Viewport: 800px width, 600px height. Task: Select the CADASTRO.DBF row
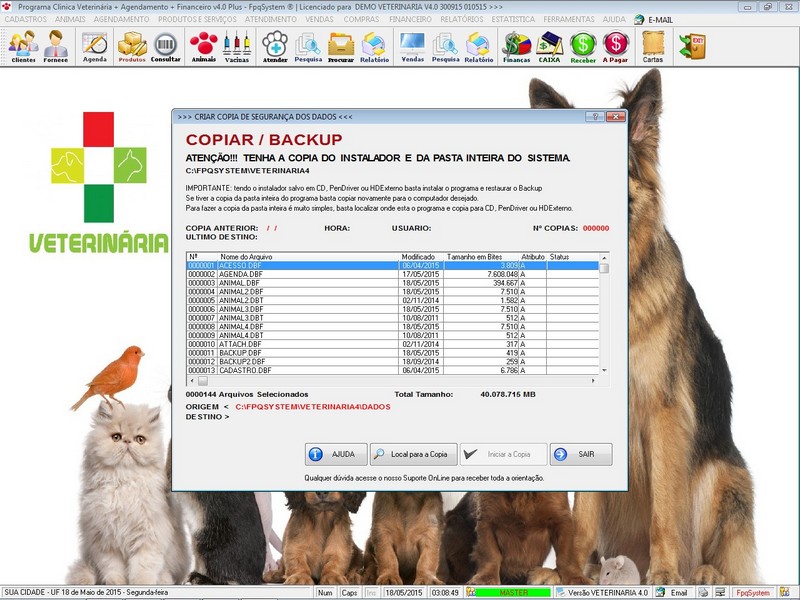click(x=393, y=370)
